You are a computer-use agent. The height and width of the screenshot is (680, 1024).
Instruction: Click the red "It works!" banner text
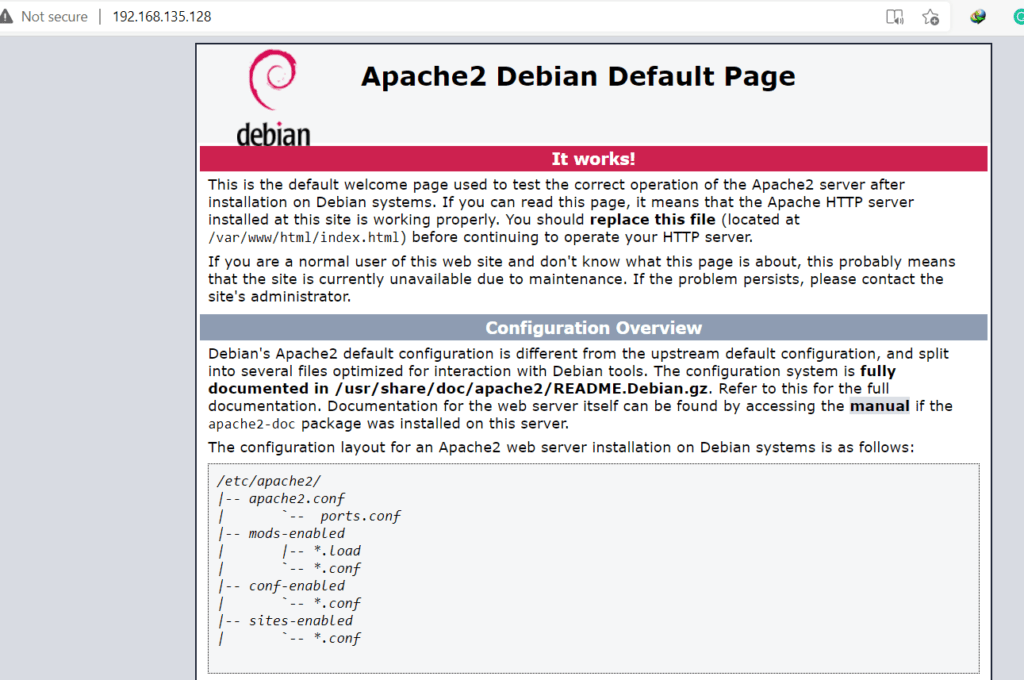(593, 159)
